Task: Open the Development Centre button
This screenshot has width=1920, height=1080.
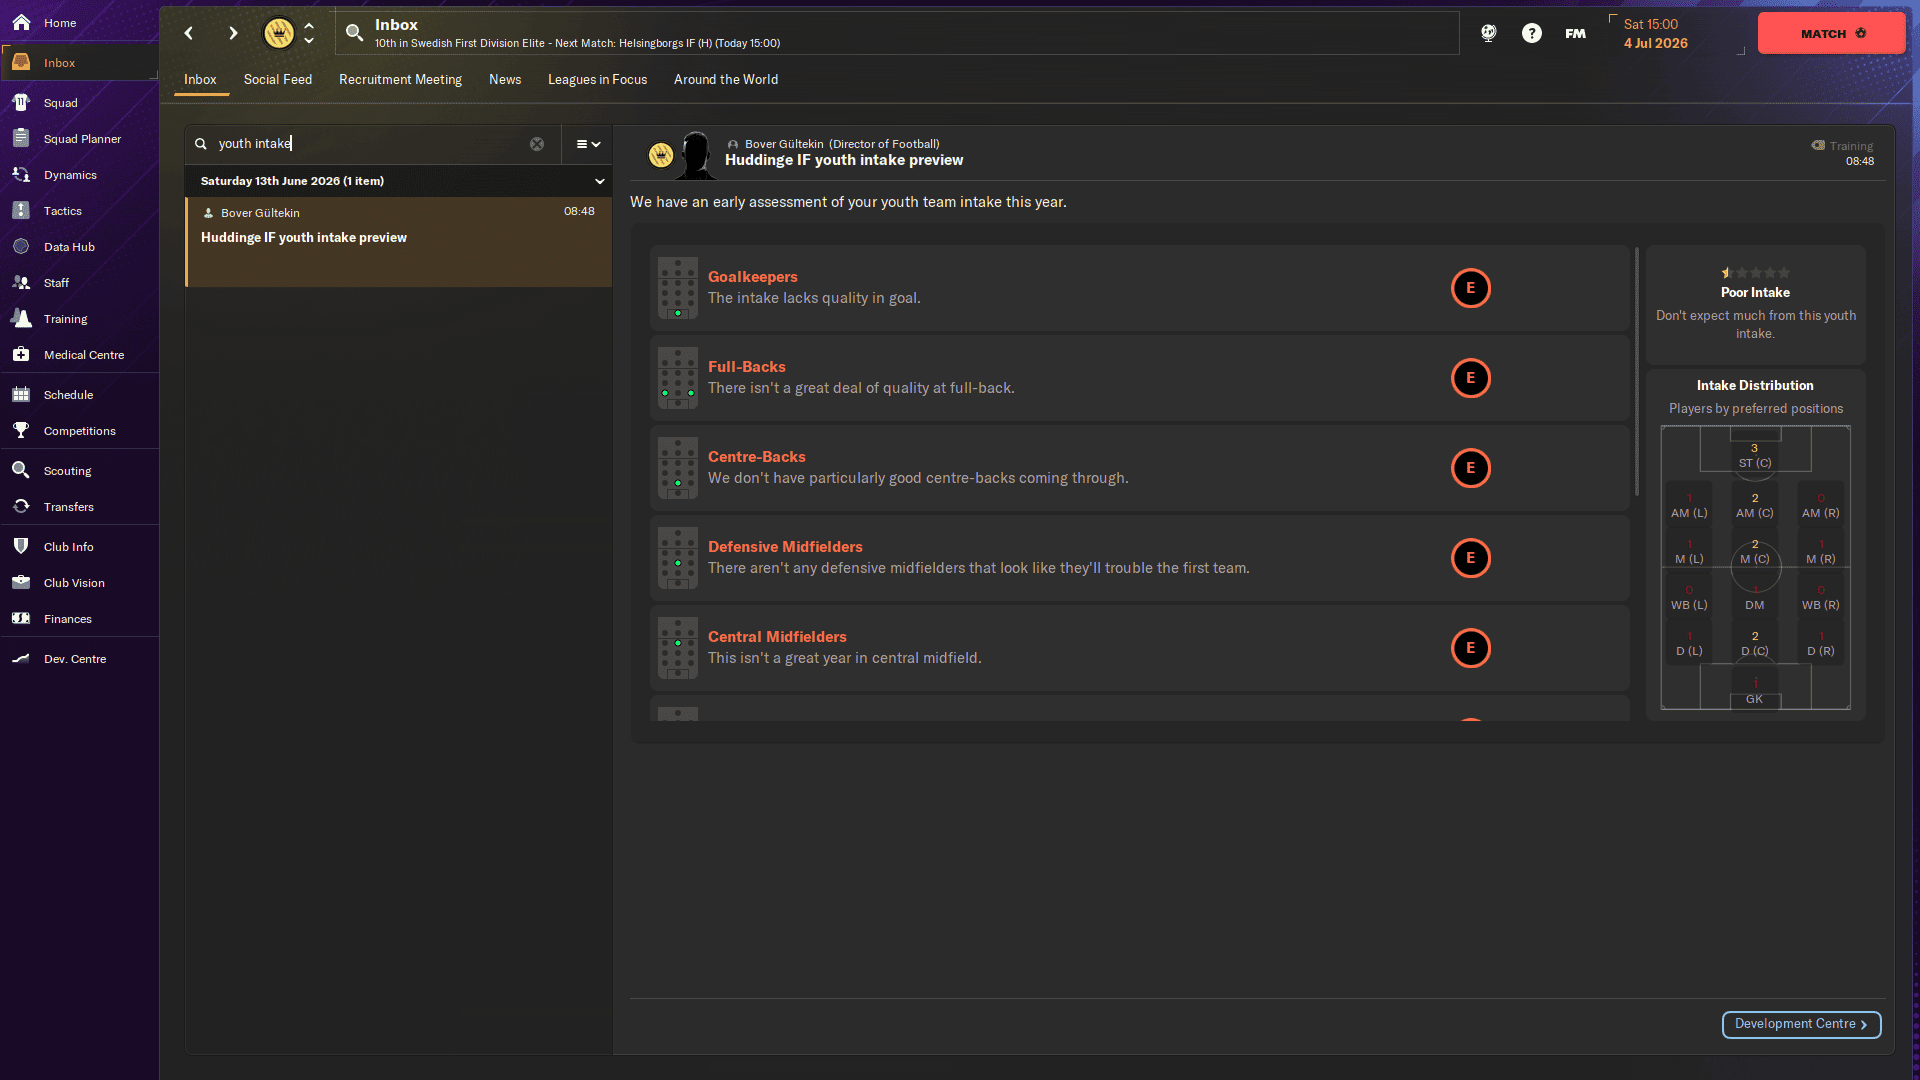Action: 1801,1024
